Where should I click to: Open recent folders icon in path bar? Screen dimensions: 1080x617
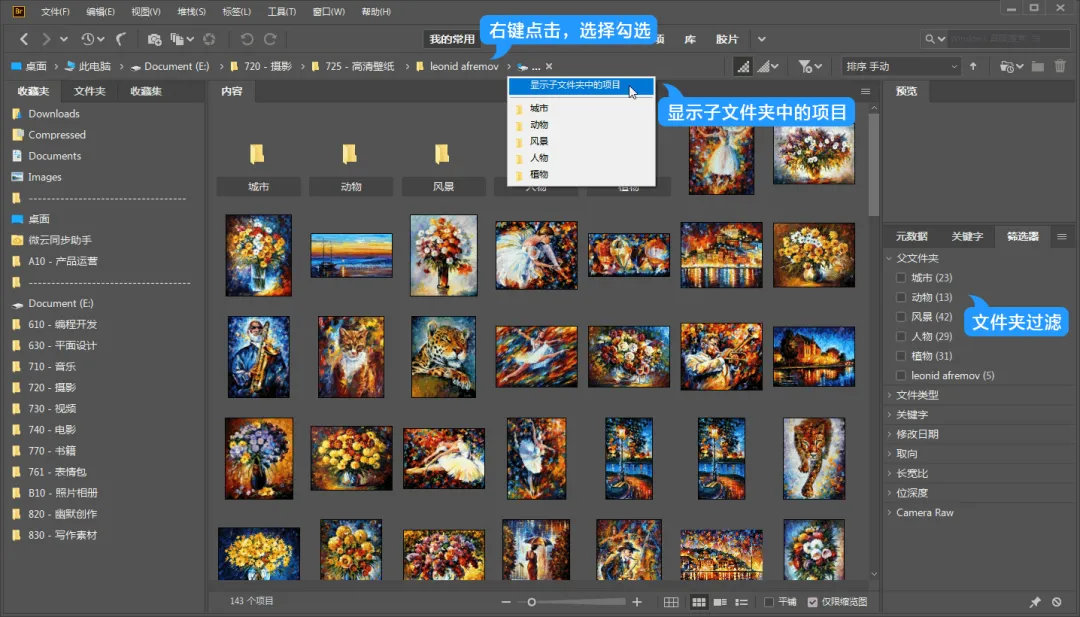click(1010, 67)
